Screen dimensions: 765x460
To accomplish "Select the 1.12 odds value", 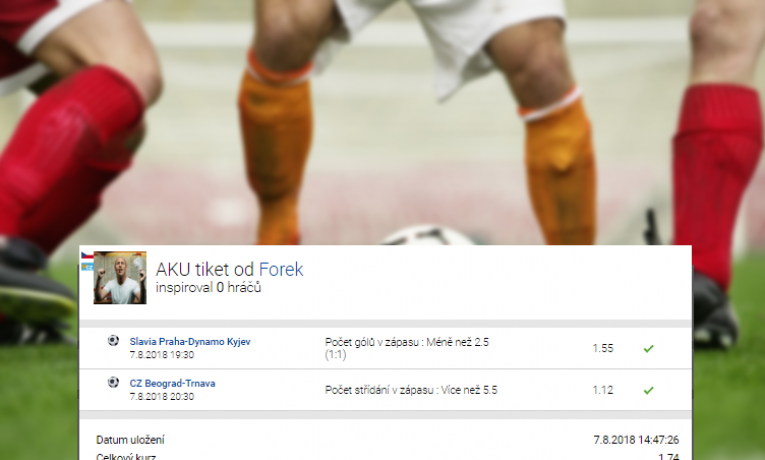I will click(603, 390).
